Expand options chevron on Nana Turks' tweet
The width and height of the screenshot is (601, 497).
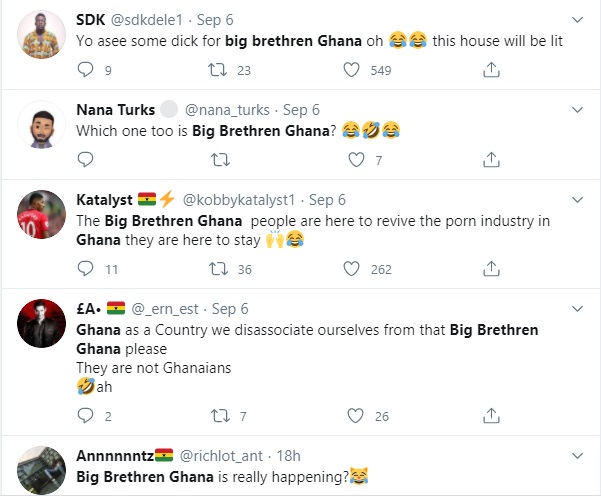tap(577, 108)
